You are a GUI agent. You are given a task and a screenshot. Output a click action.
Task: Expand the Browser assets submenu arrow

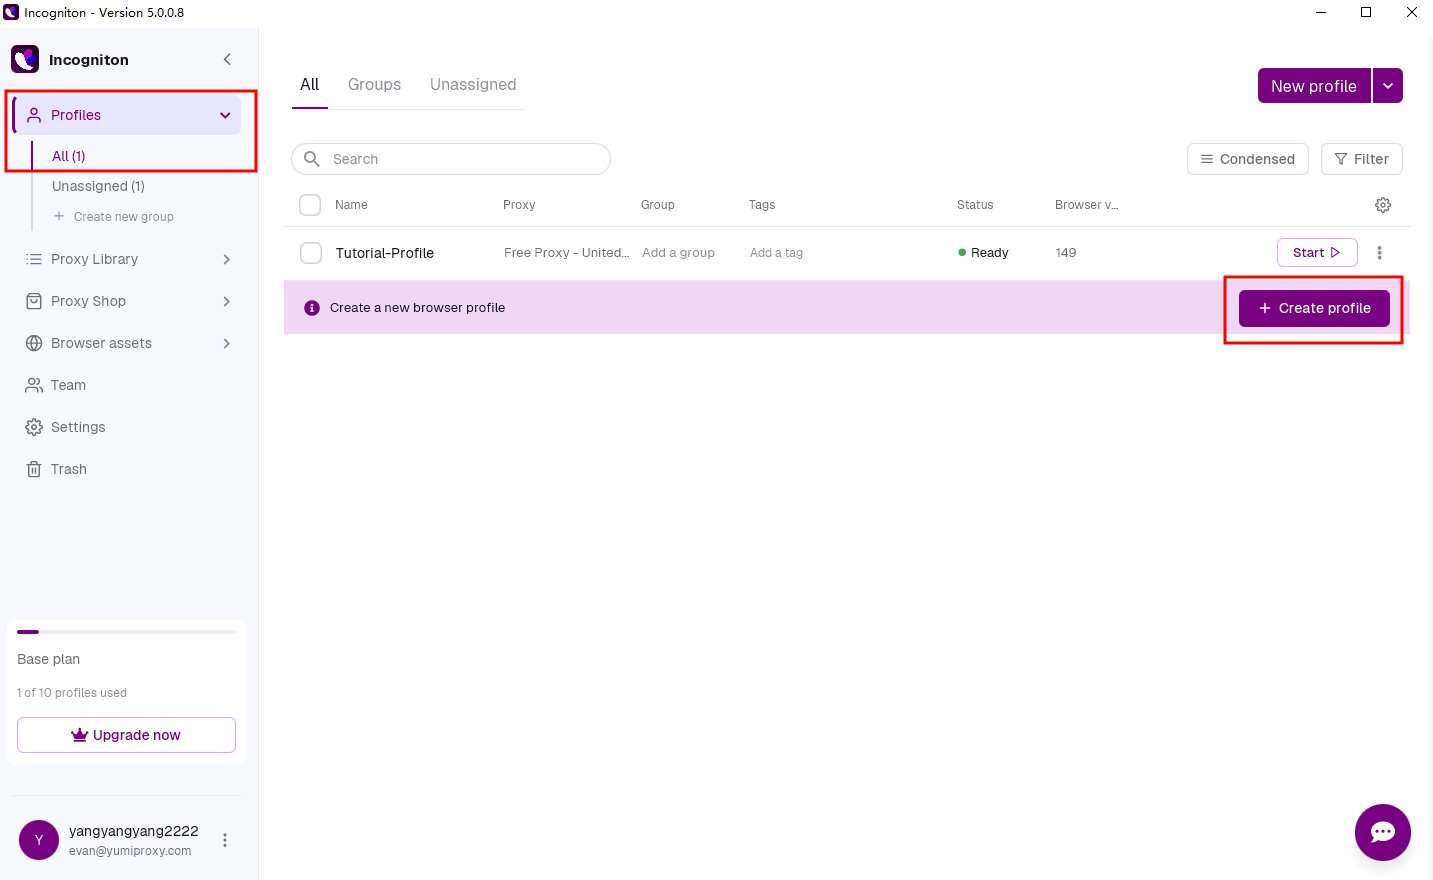pos(227,343)
